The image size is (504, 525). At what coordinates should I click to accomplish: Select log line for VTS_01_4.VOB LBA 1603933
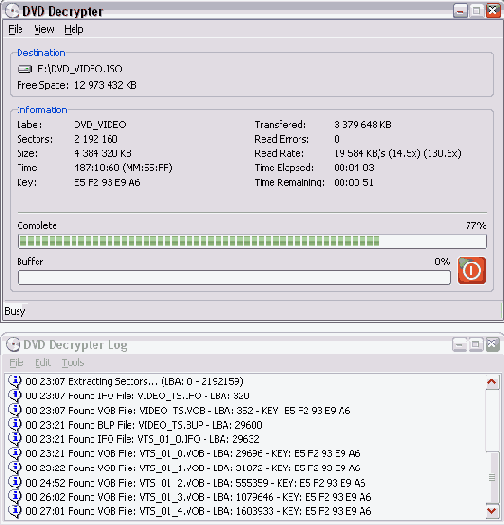coord(198,511)
